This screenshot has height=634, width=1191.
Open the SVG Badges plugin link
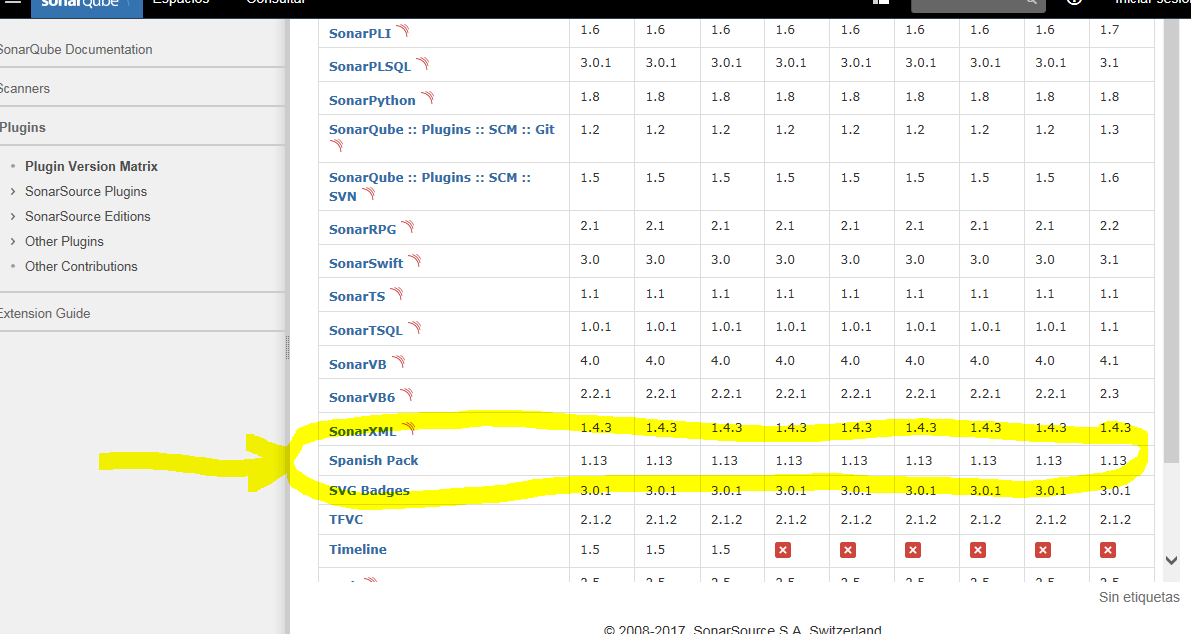[x=369, y=490]
